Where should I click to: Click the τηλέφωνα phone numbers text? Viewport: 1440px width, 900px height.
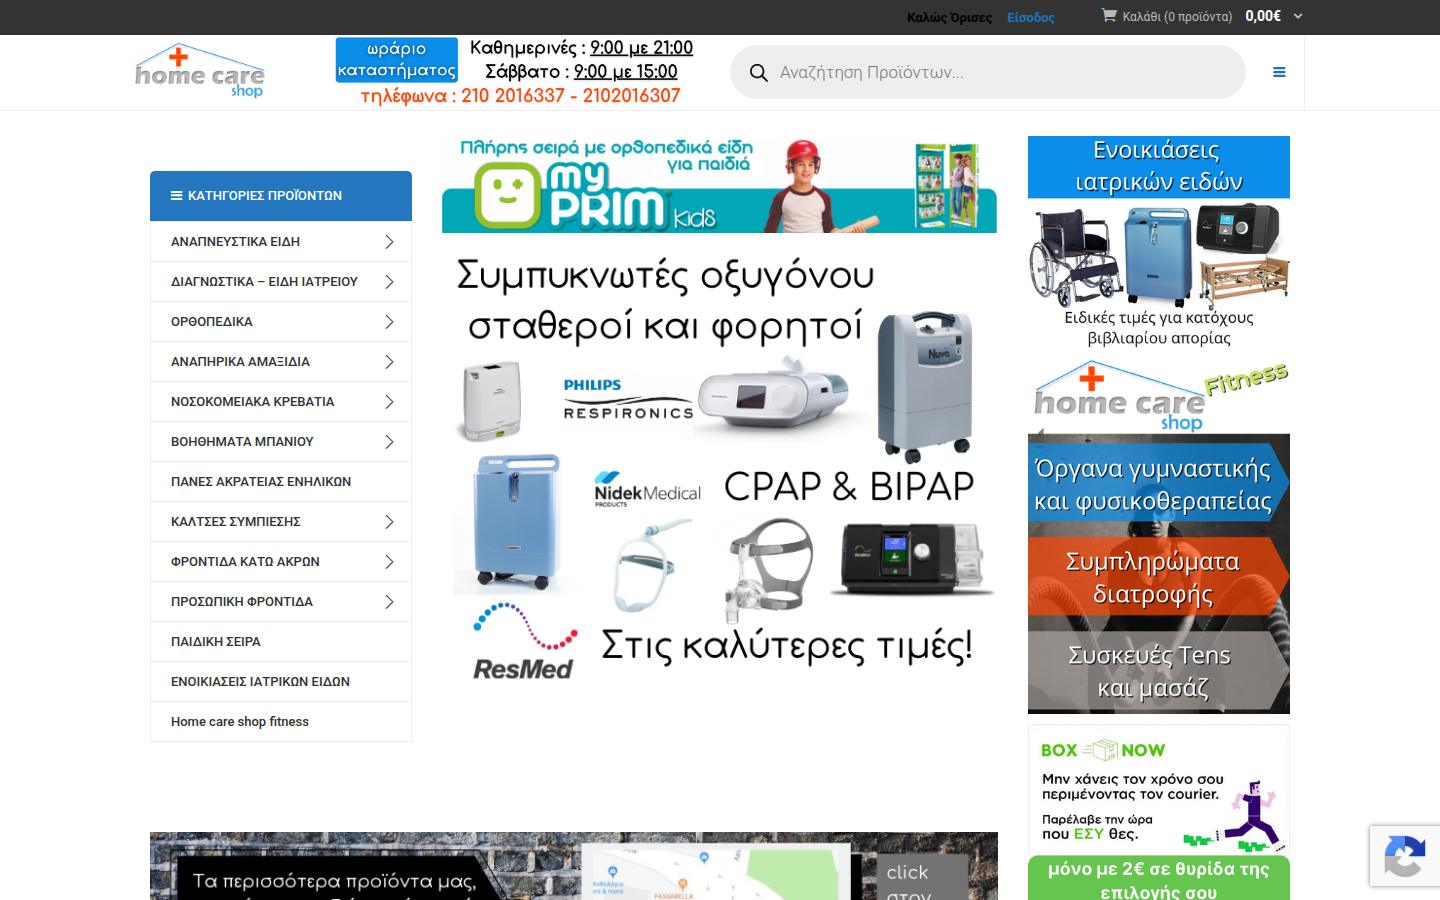coord(521,96)
